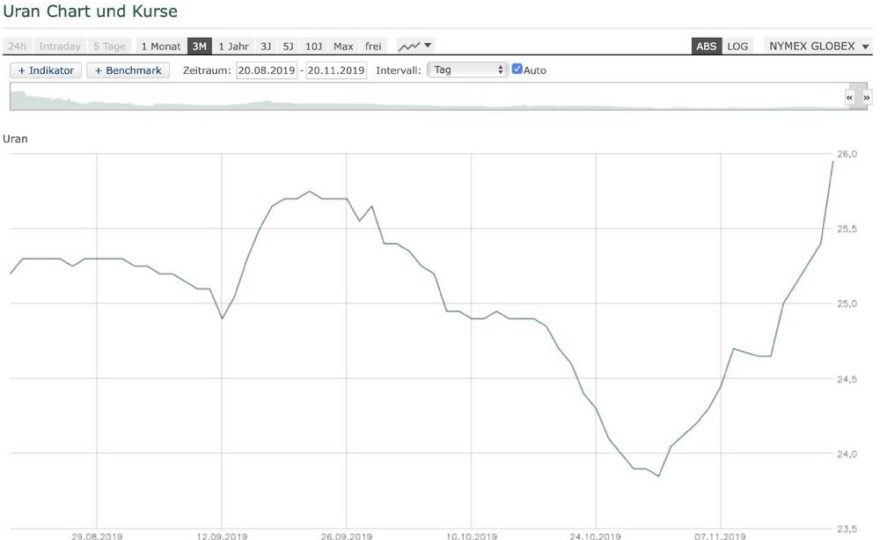
Task: Open the chart type line icon dropdown
Action: (415, 46)
